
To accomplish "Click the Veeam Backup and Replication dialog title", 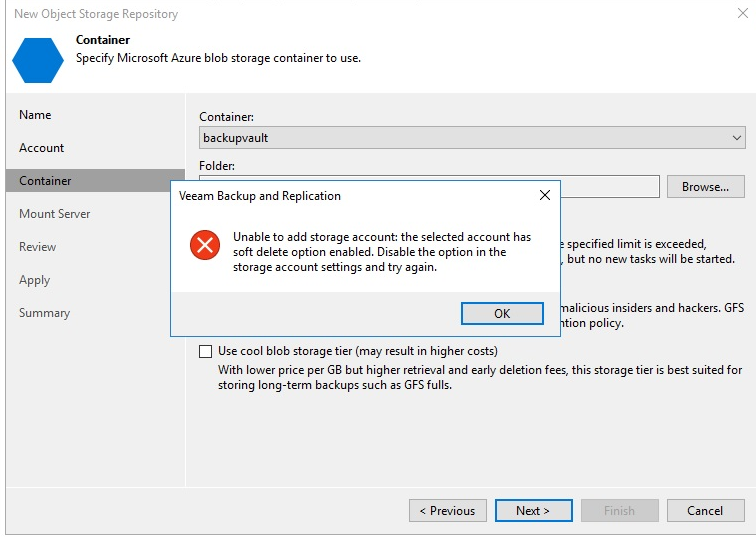I will tap(260, 196).
